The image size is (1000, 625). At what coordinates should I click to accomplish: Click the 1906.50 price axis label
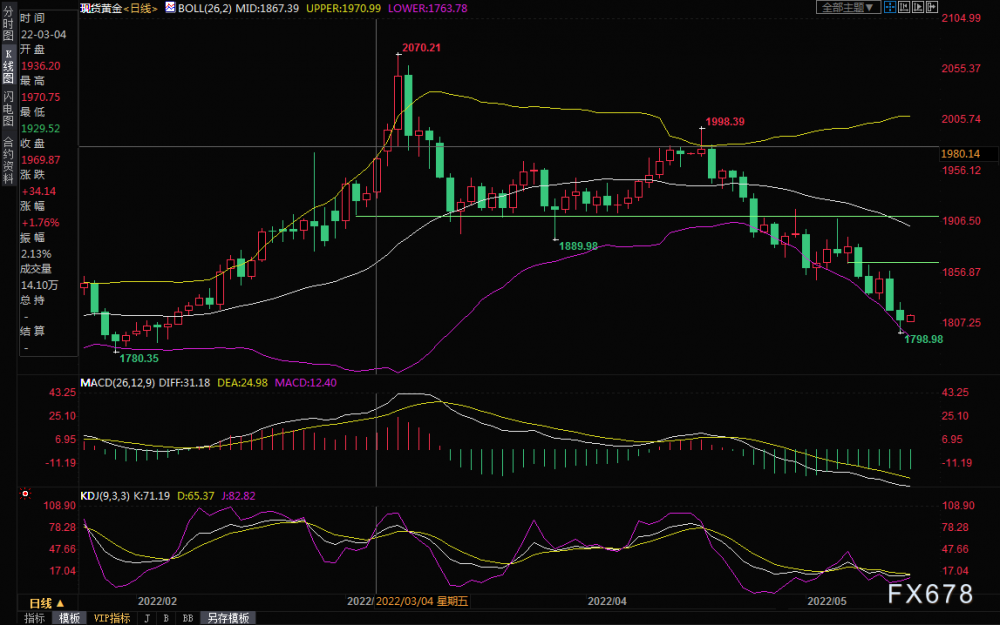[x=961, y=221]
